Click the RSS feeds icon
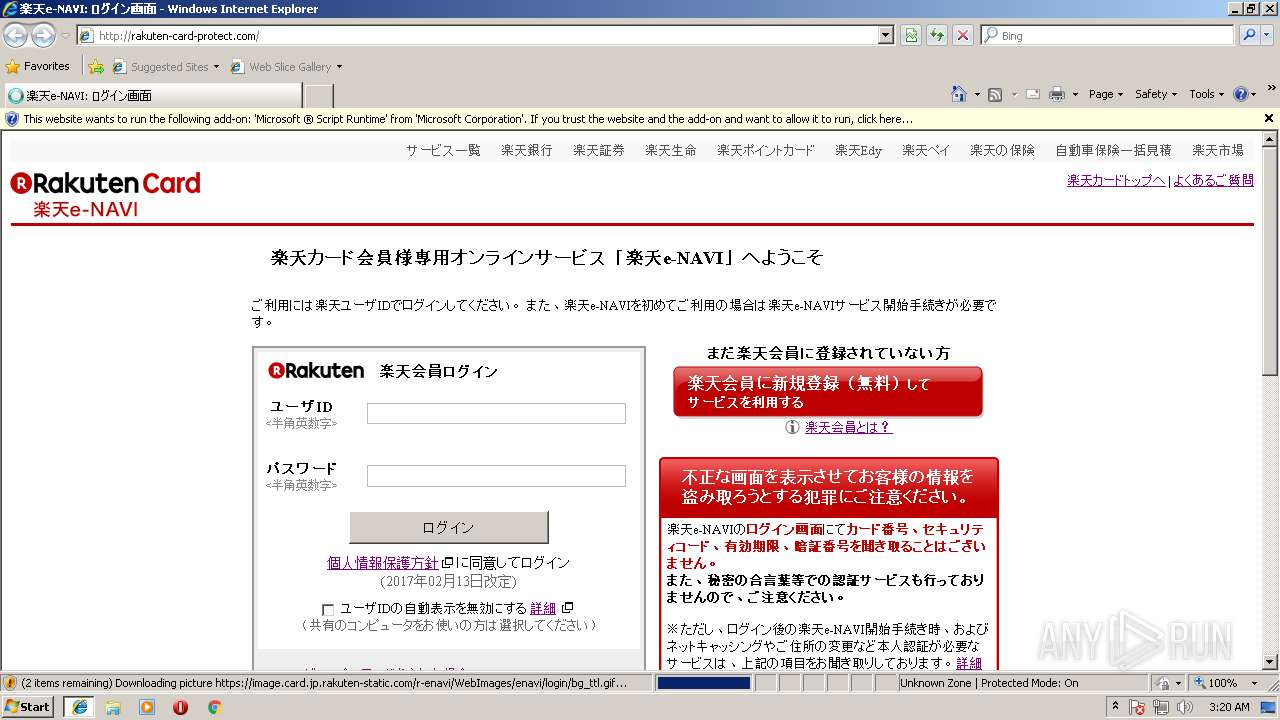 click(x=995, y=94)
